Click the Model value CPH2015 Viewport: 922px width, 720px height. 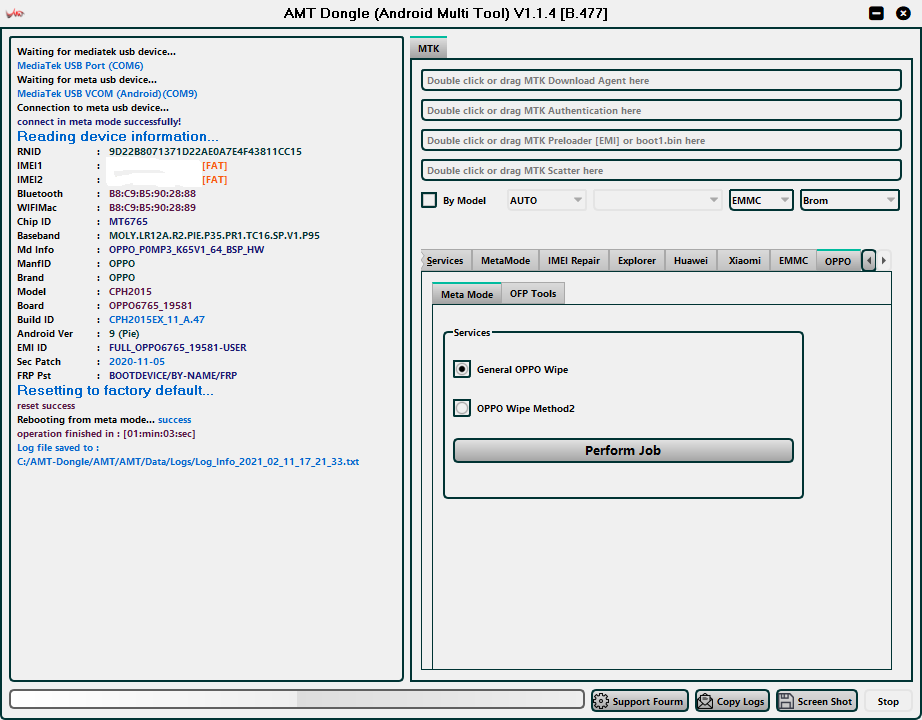pos(131,292)
